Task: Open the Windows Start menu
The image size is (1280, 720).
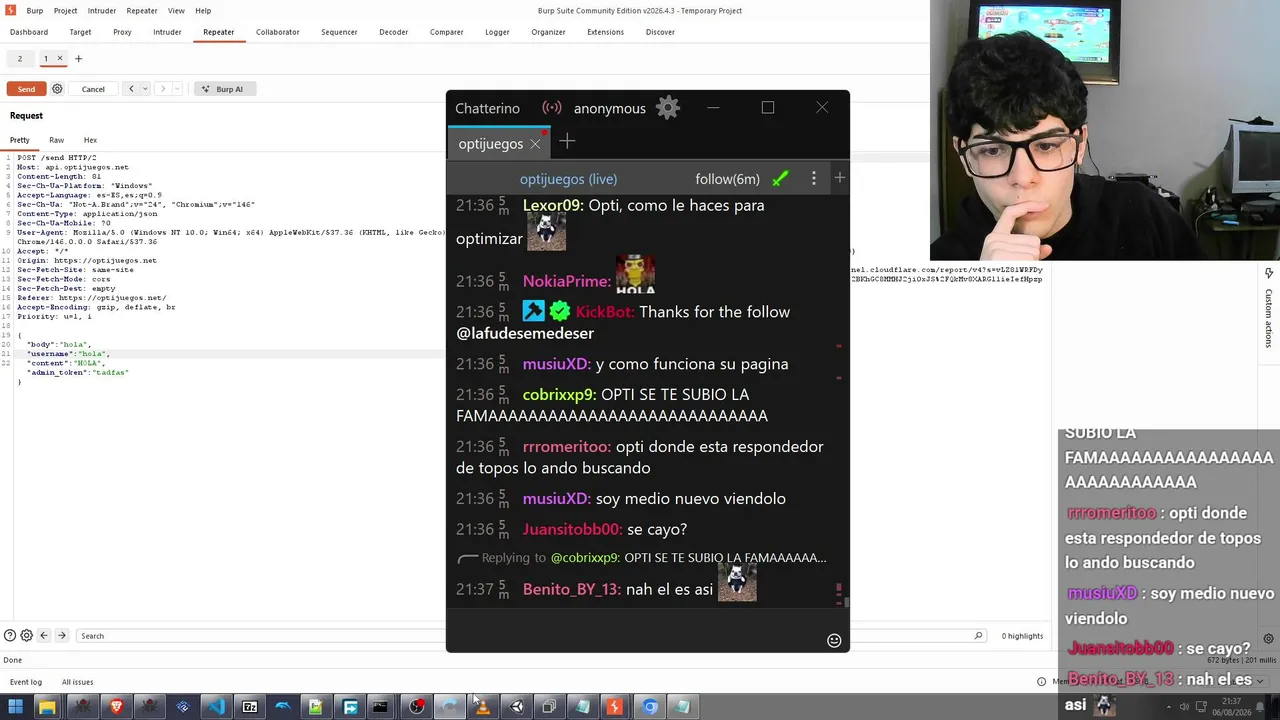Action: tap(15, 707)
